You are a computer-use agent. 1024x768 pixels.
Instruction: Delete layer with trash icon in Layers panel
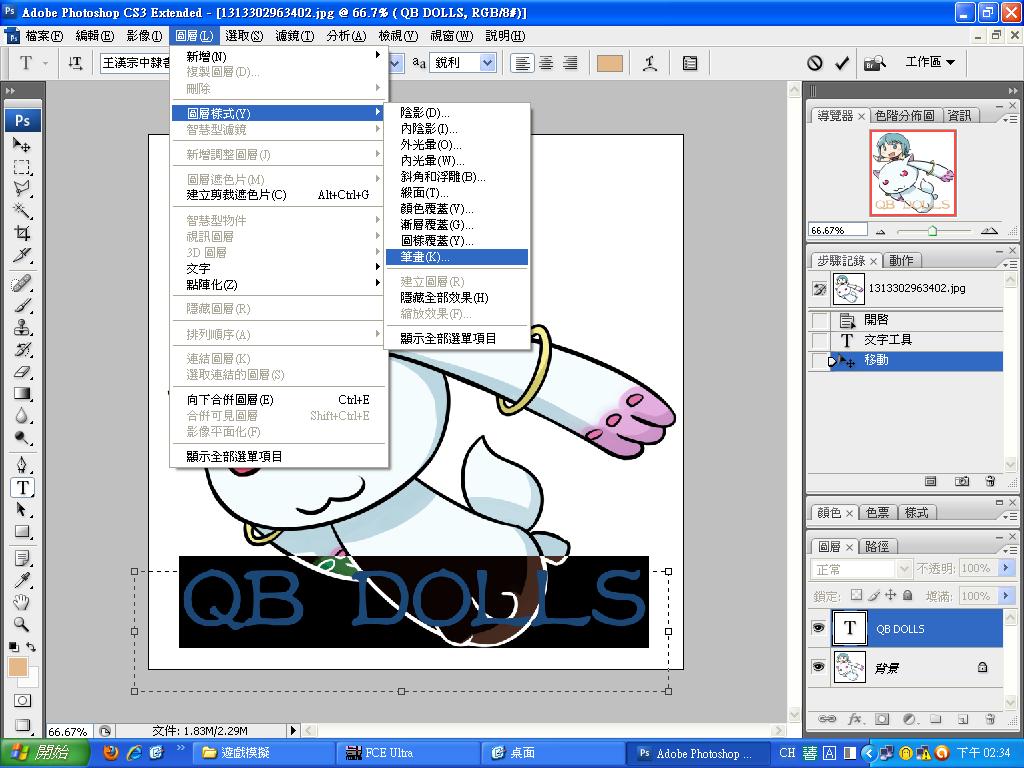click(990, 719)
